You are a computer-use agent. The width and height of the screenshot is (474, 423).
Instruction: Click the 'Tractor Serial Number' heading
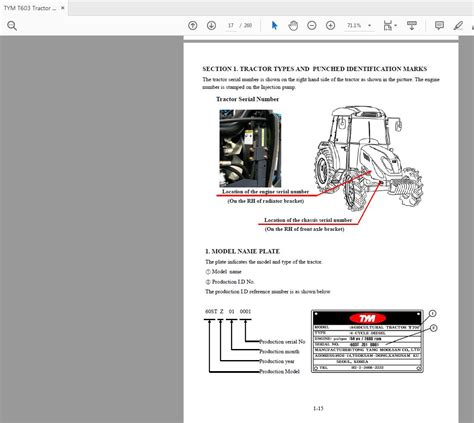coord(247,99)
